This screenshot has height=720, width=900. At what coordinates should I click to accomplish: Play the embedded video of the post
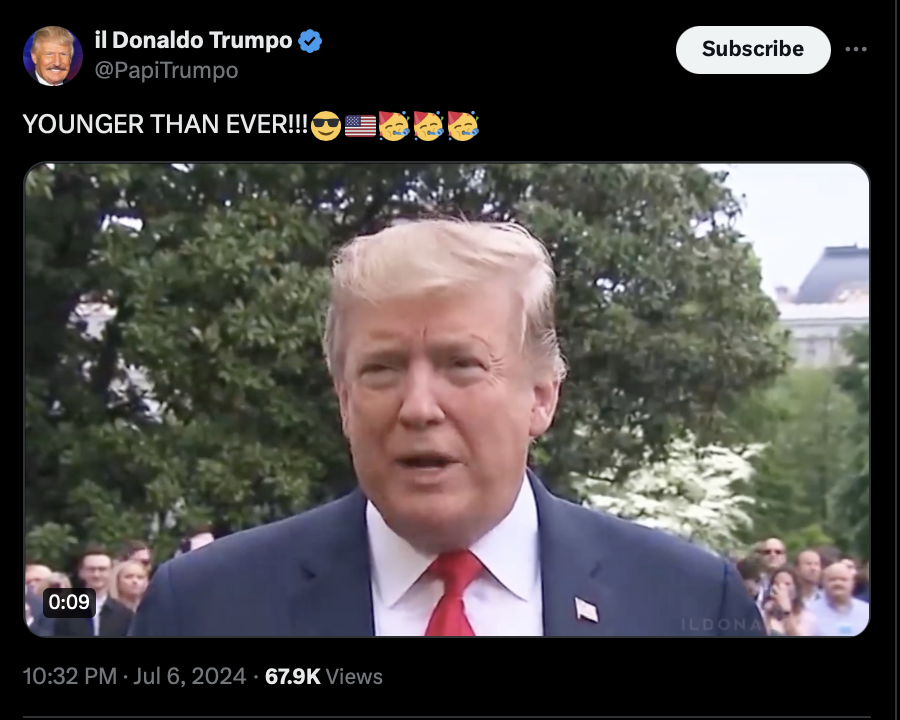click(447, 400)
